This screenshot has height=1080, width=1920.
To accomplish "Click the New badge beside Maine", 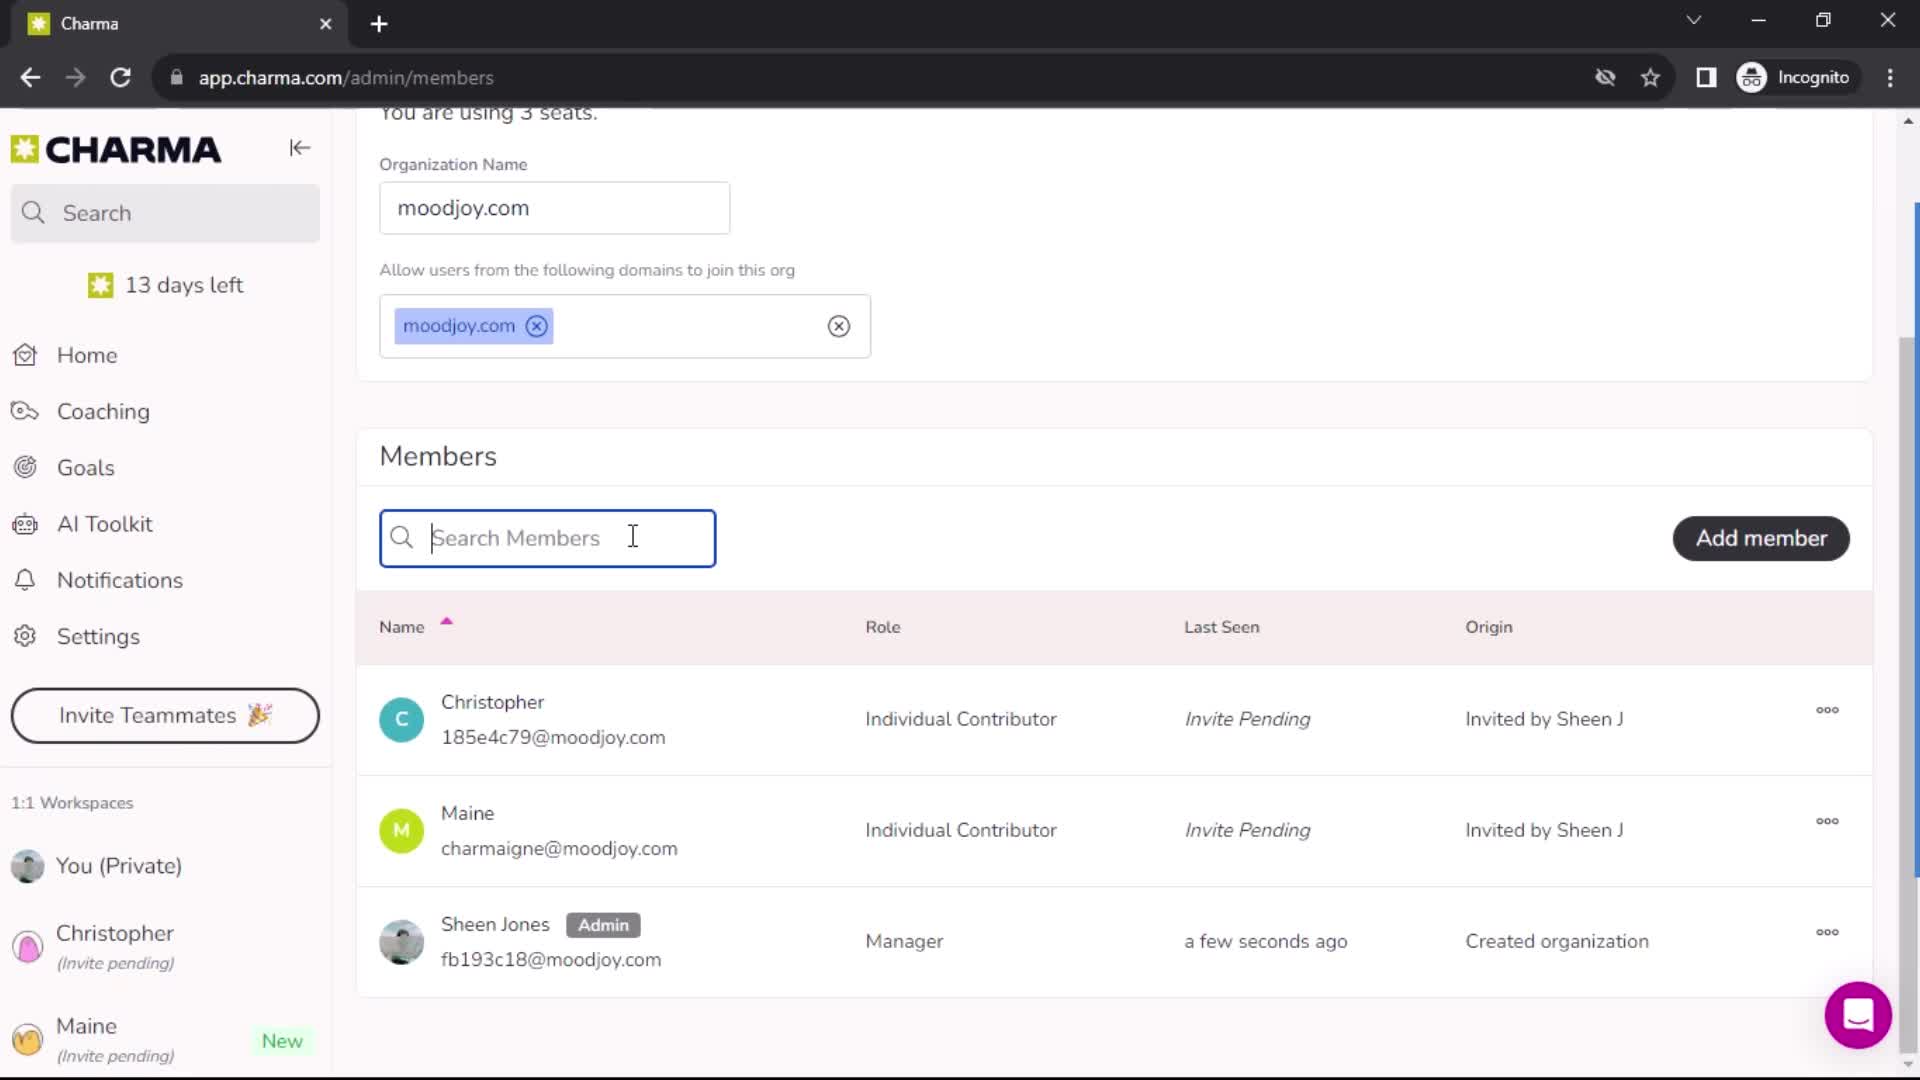I will pos(282,1041).
